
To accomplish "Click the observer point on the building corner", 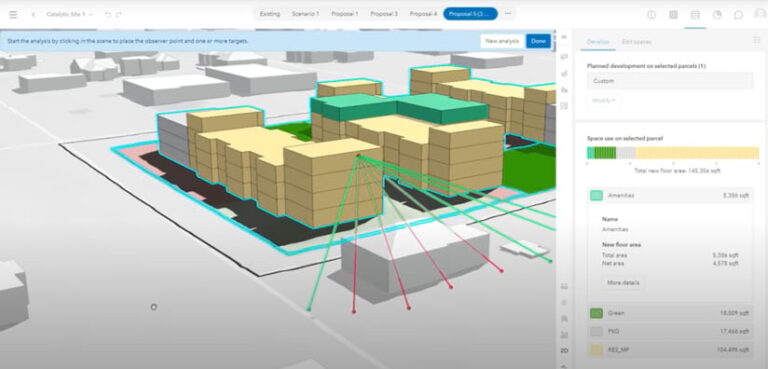I will click(x=358, y=155).
